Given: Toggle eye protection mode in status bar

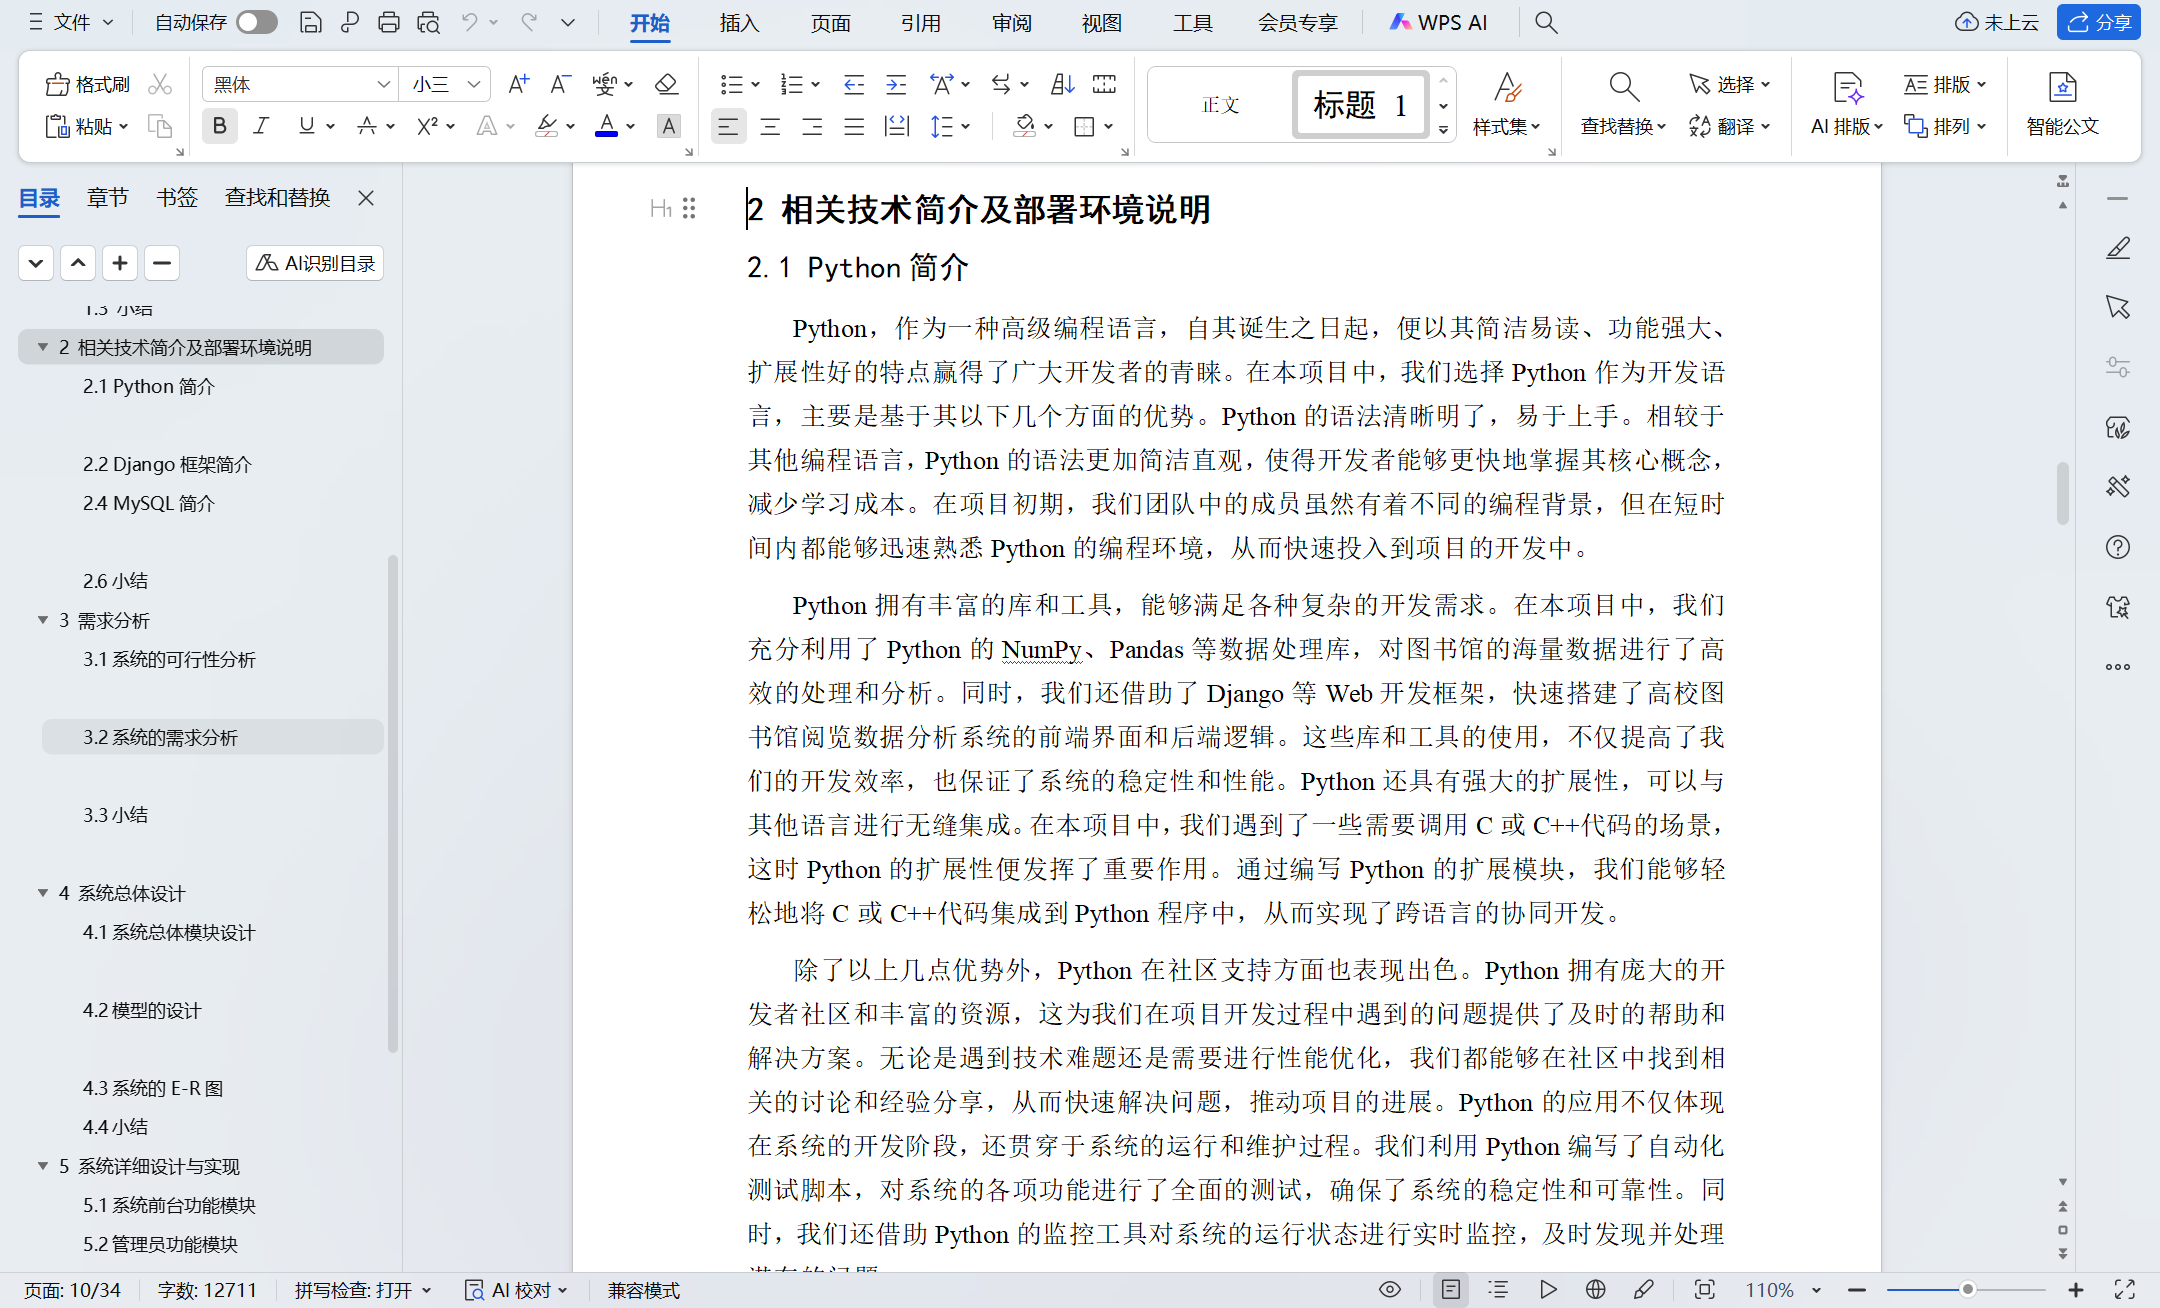Looking at the screenshot, I should [x=1390, y=1290].
